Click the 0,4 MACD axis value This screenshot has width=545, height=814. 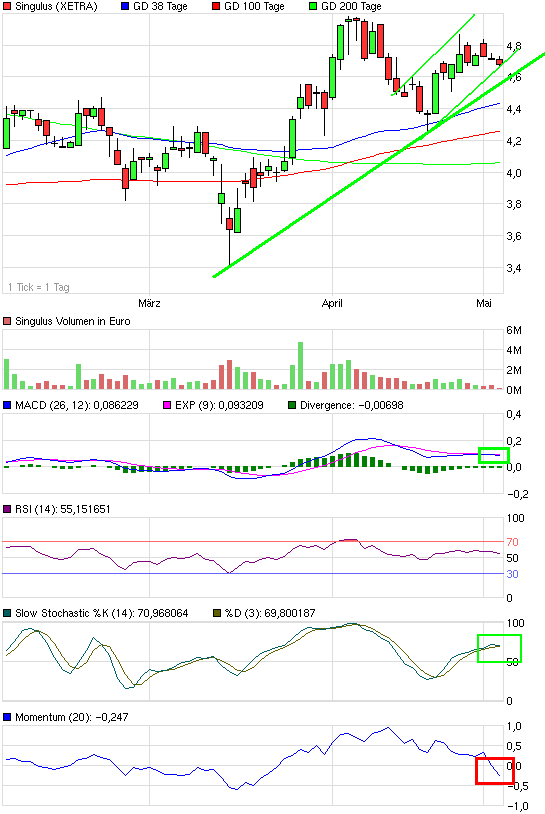click(x=514, y=414)
